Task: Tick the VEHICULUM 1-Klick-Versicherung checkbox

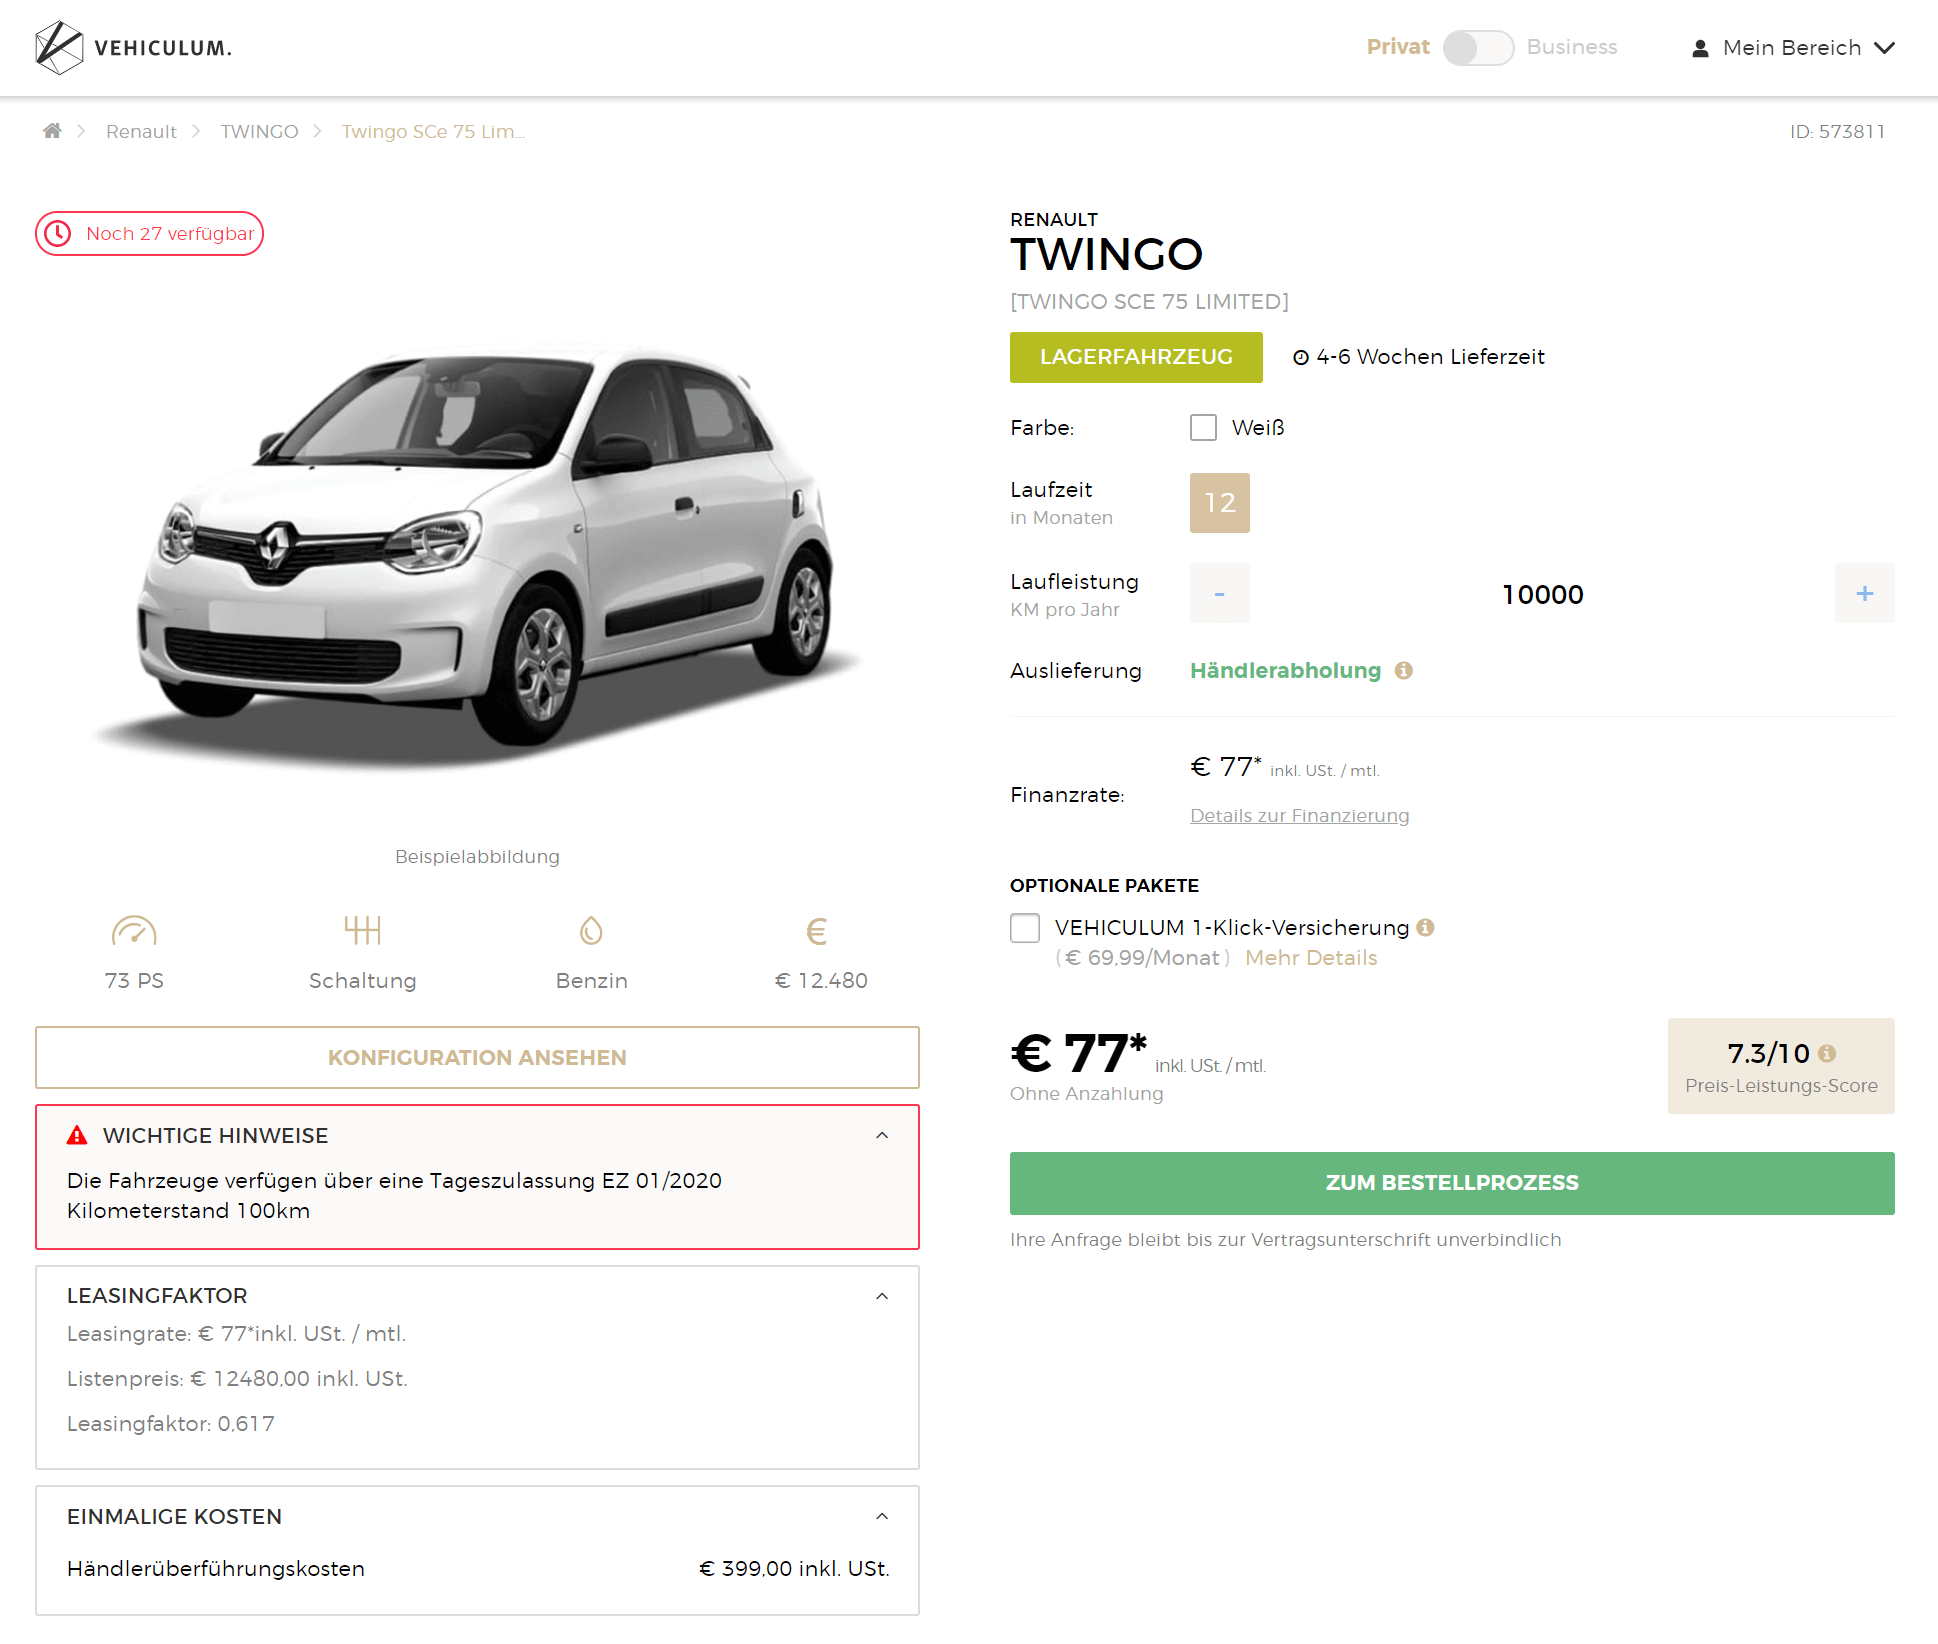Action: coord(1025,928)
